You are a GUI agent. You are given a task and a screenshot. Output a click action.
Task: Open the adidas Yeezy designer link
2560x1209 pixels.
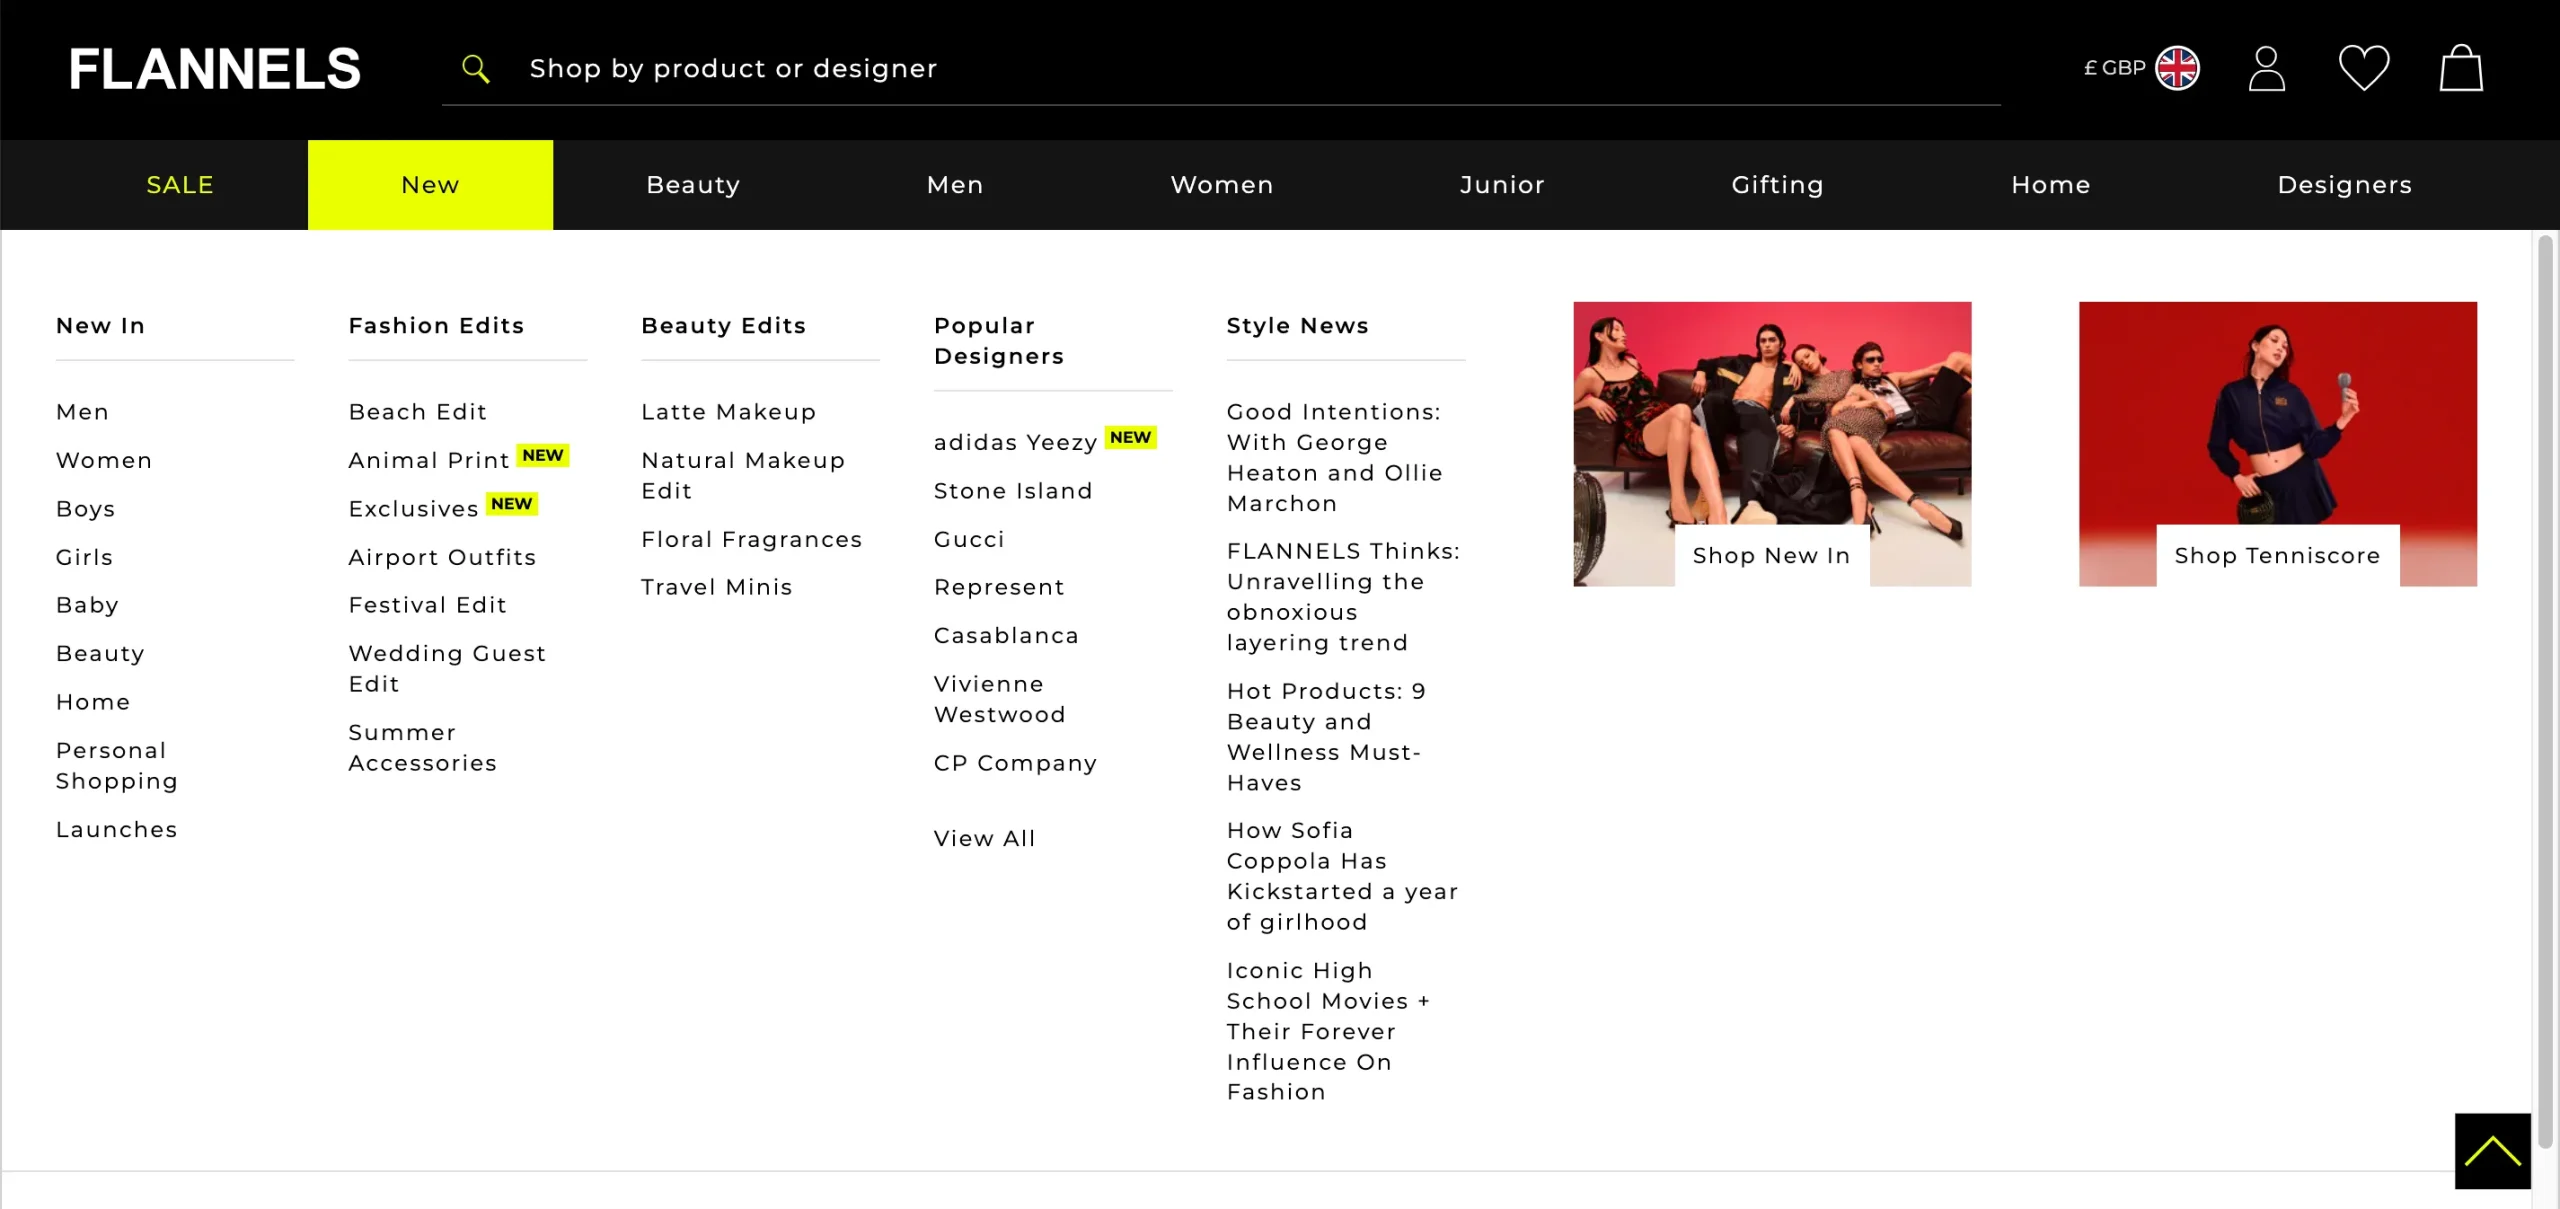click(1015, 443)
